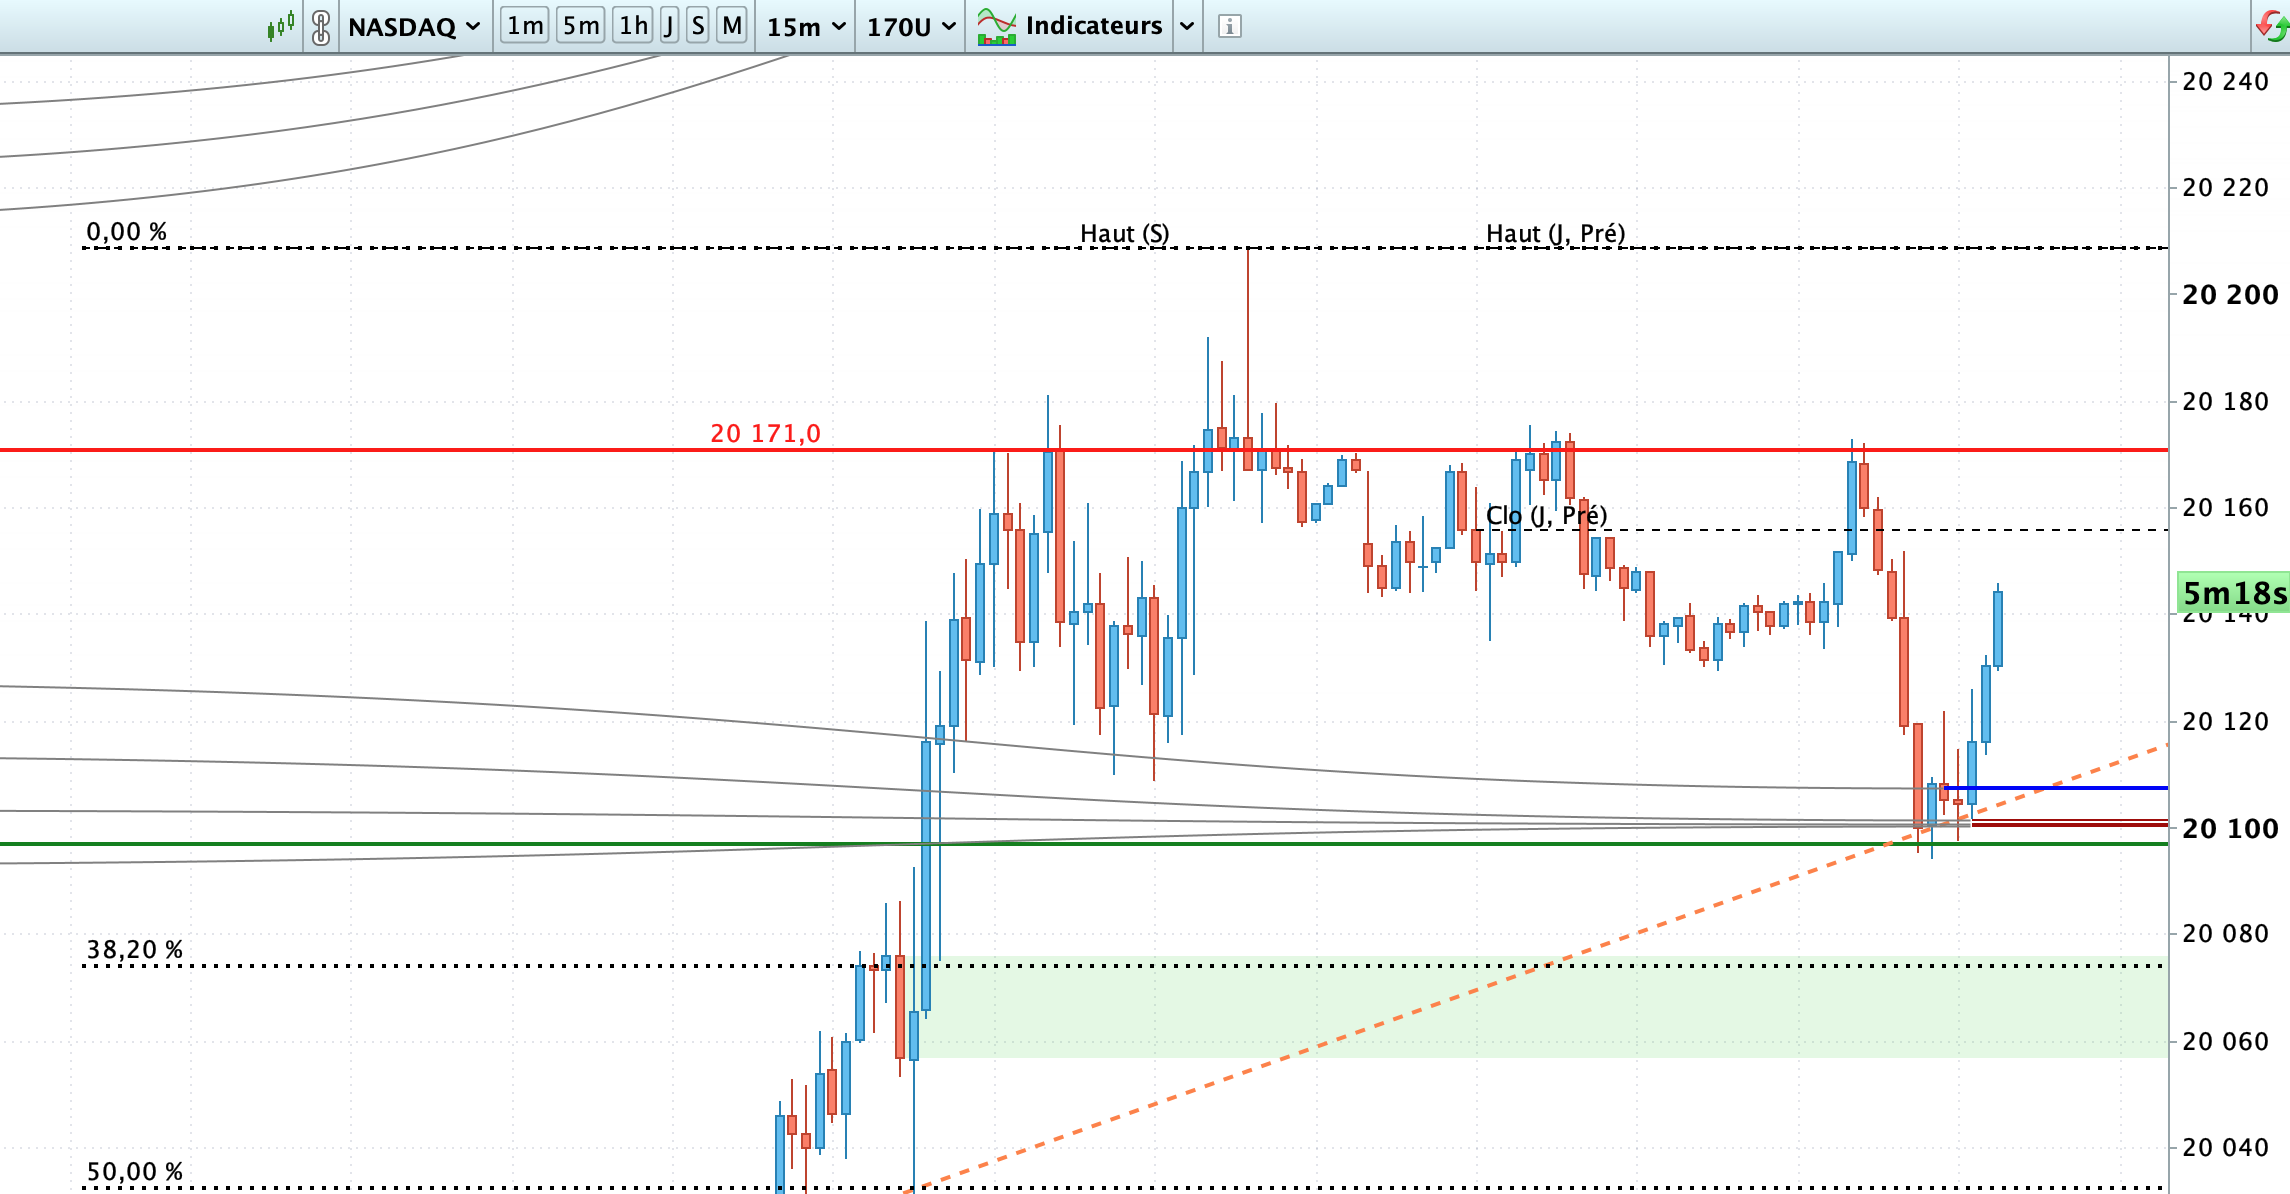This screenshot has width=2290, height=1194.
Task: Click the info icon in toolbar
Action: [x=1230, y=27]
